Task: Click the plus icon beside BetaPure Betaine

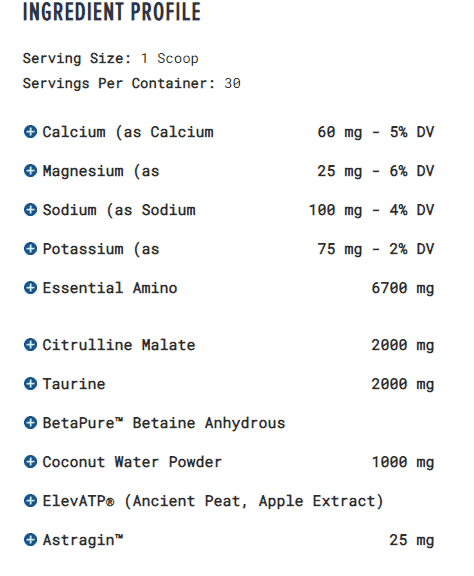Action: click(30, 423)
